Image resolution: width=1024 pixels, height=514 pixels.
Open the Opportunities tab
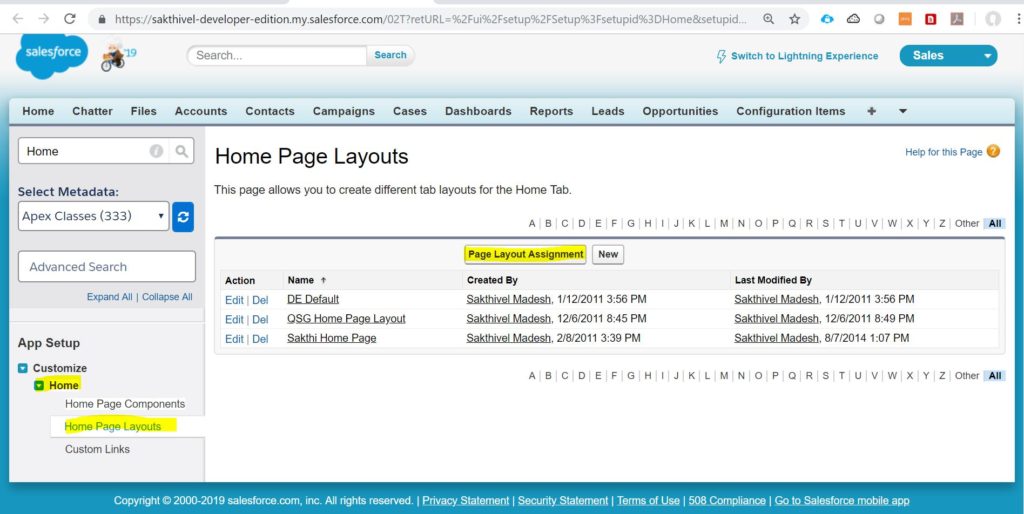tap(680, 111)
